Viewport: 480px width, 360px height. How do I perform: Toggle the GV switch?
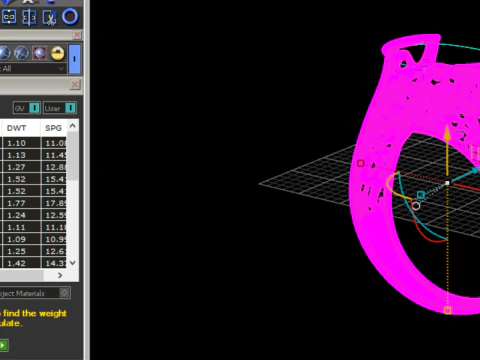(x=27, y=108)
